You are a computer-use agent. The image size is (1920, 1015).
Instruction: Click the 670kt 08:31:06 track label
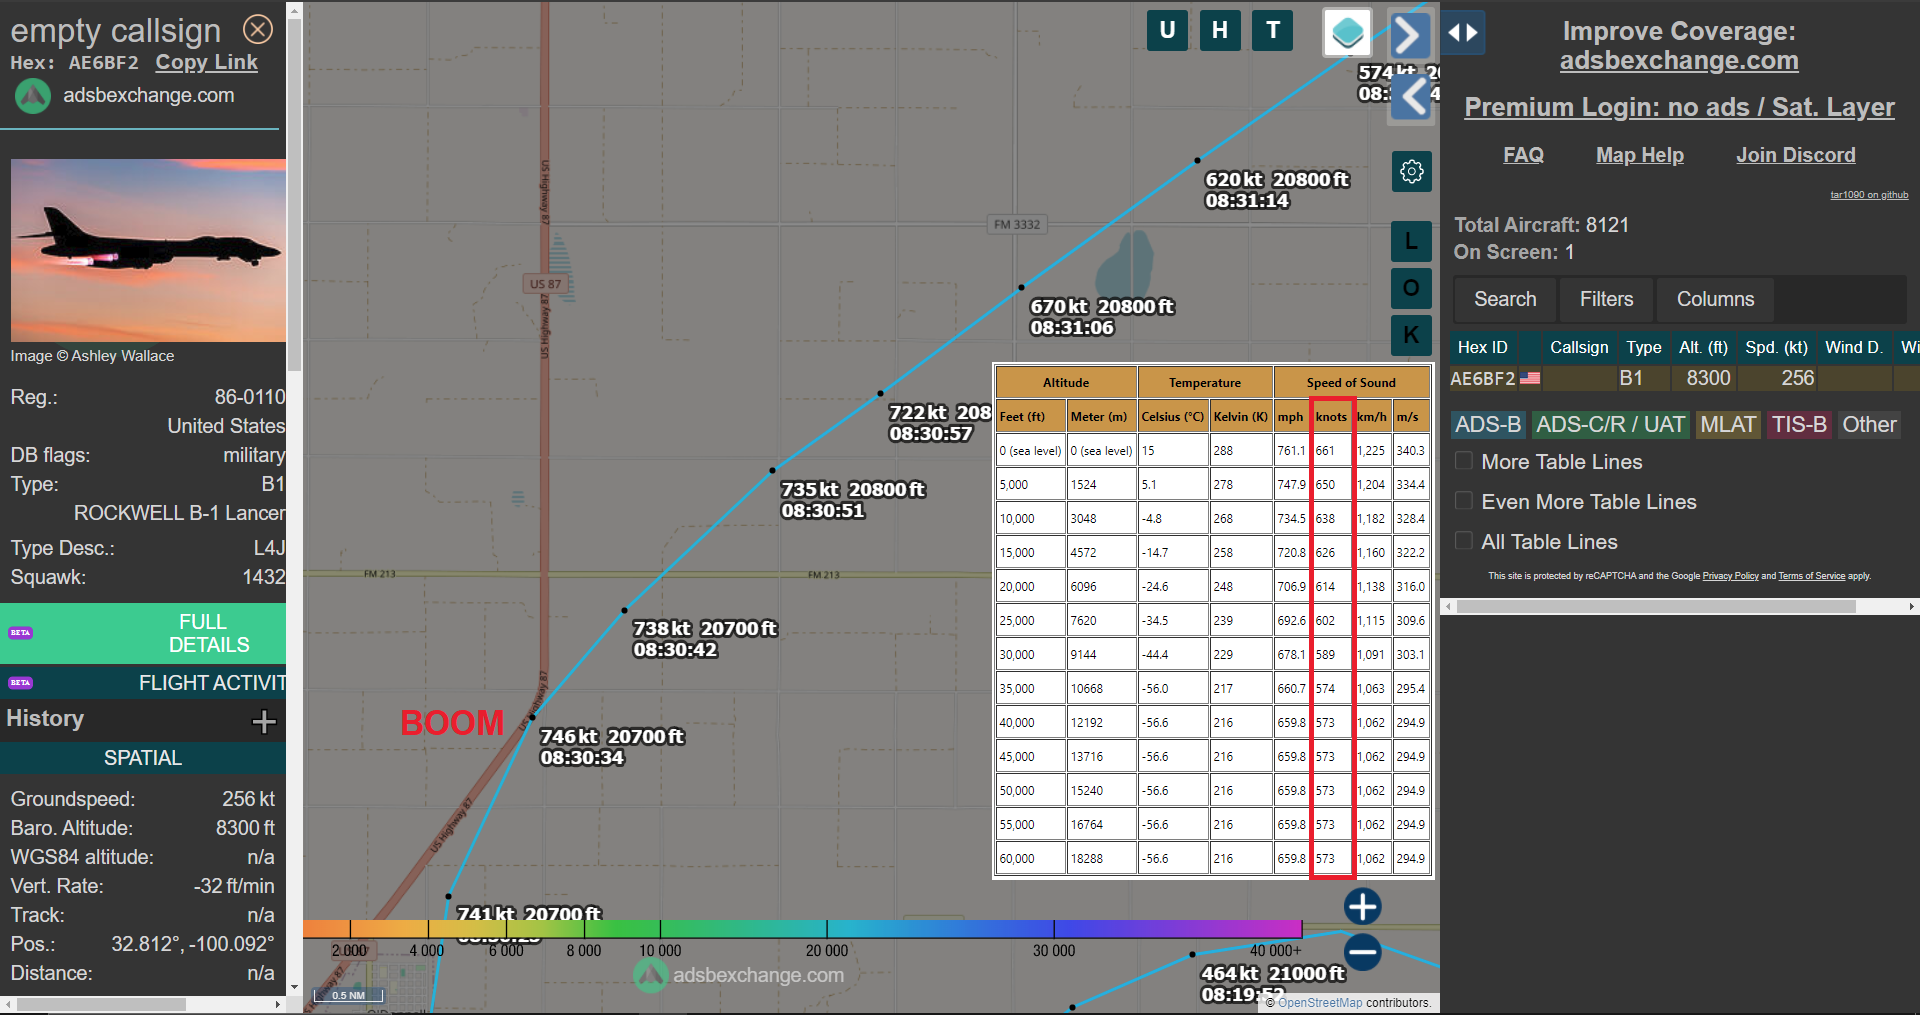(x=1102, y=317)
